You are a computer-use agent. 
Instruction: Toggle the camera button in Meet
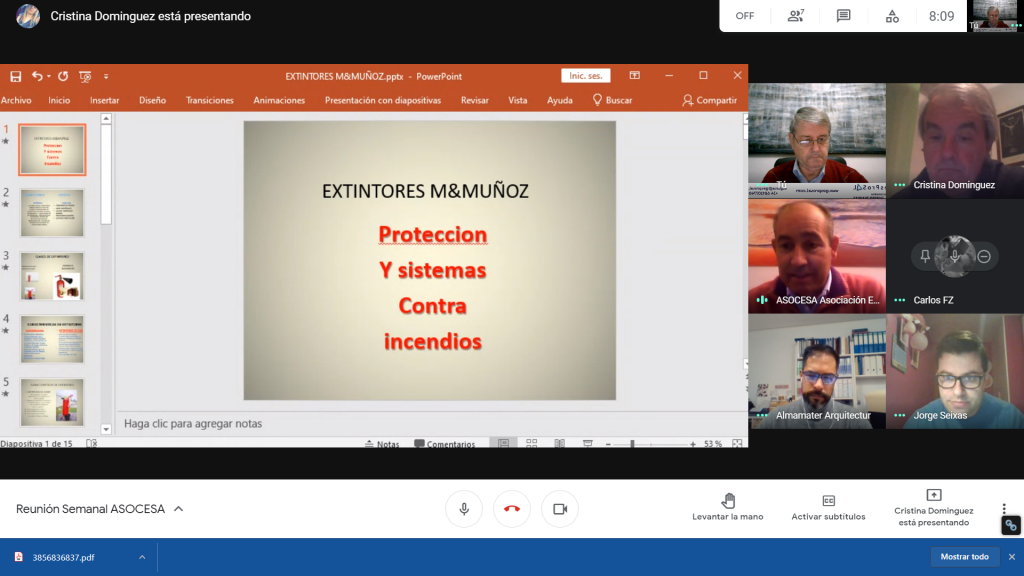560,509
